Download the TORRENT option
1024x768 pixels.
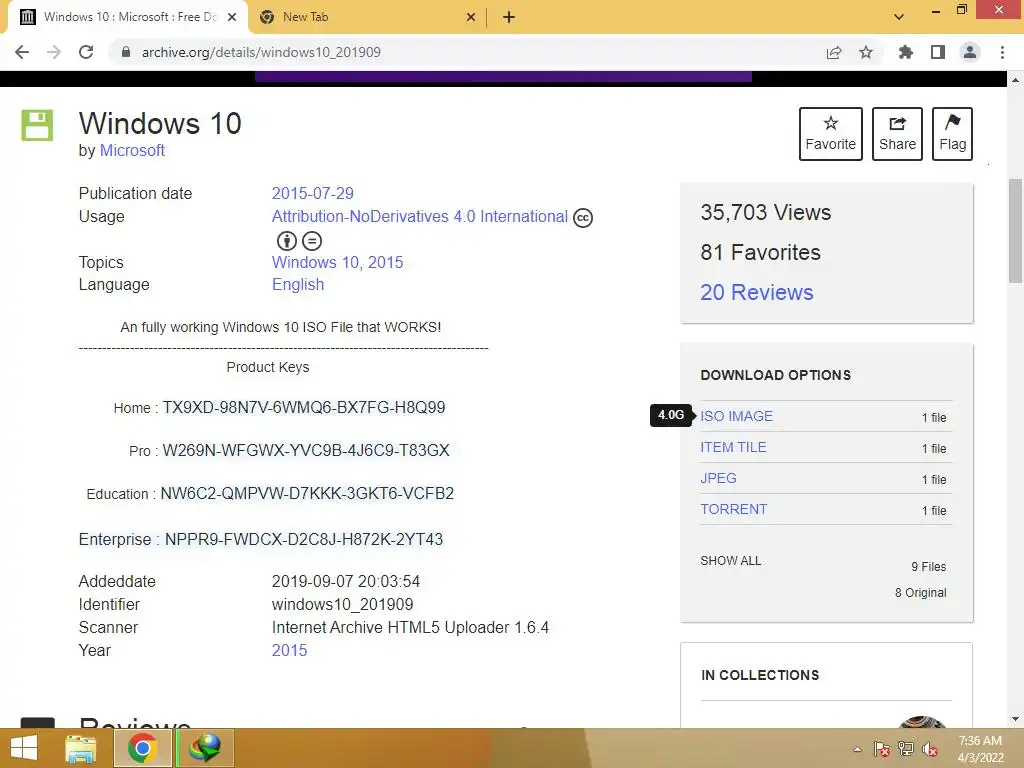click(x=733, y=509)
